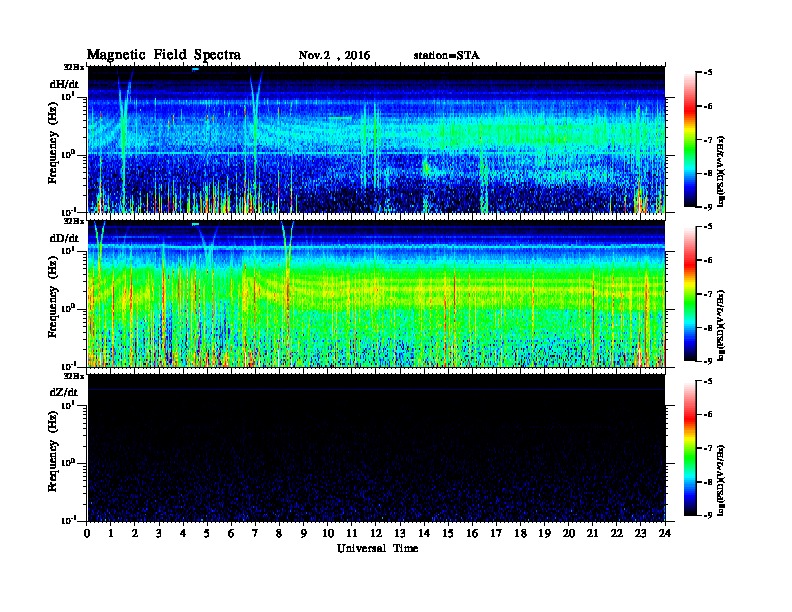Click the '-5' value on top colorbar

(708, 72)
